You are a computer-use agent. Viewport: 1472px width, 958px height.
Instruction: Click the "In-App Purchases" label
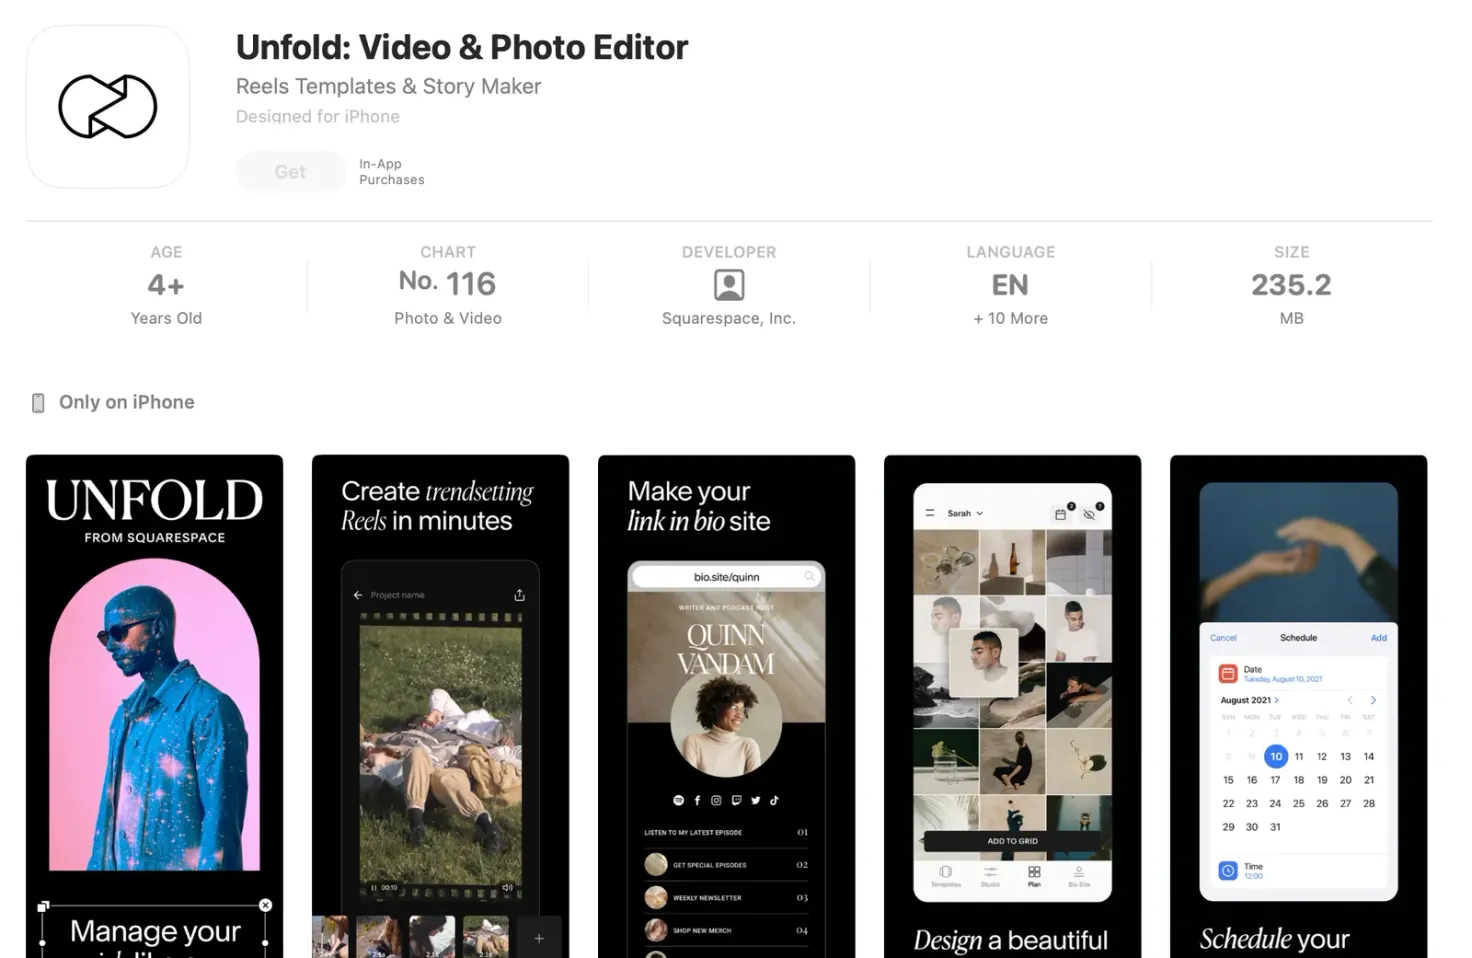coord(392,172)
